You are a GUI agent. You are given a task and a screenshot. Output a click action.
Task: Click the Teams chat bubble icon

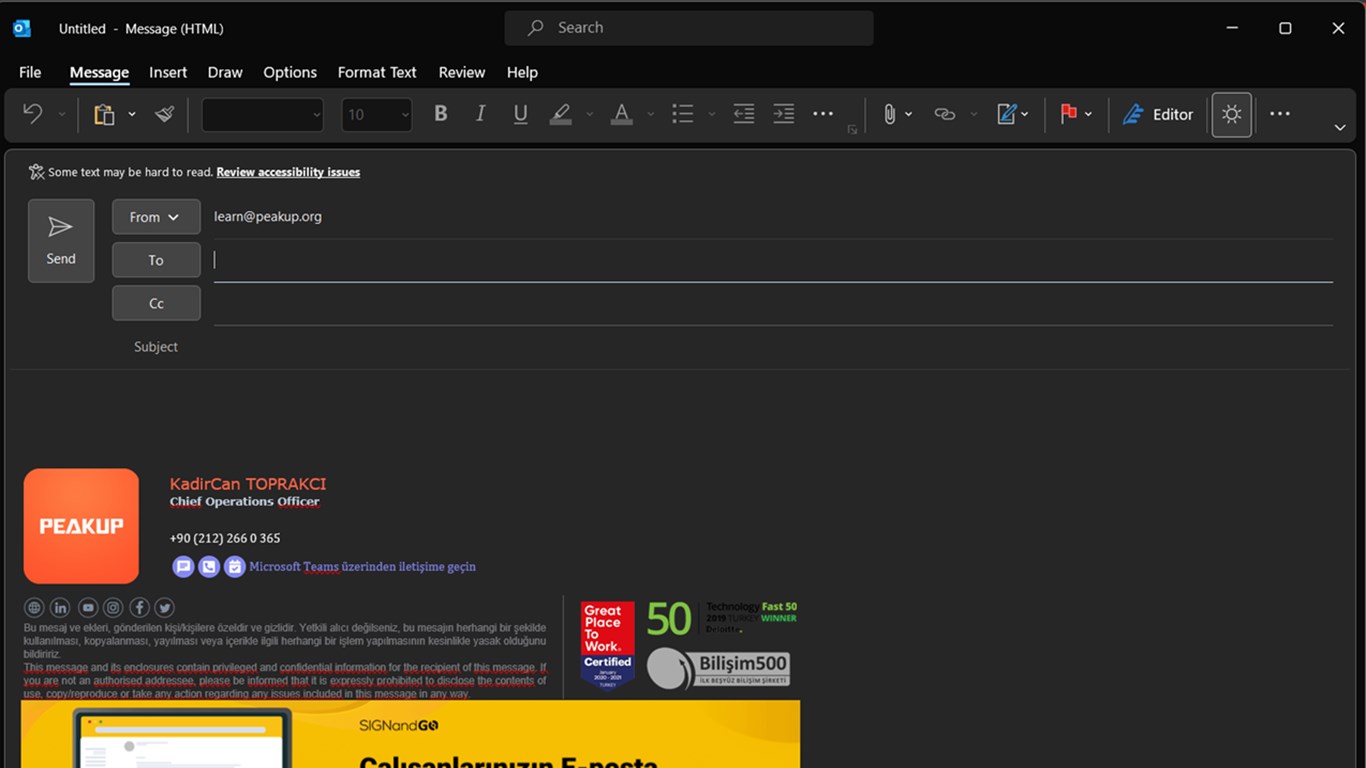[183, 567]
